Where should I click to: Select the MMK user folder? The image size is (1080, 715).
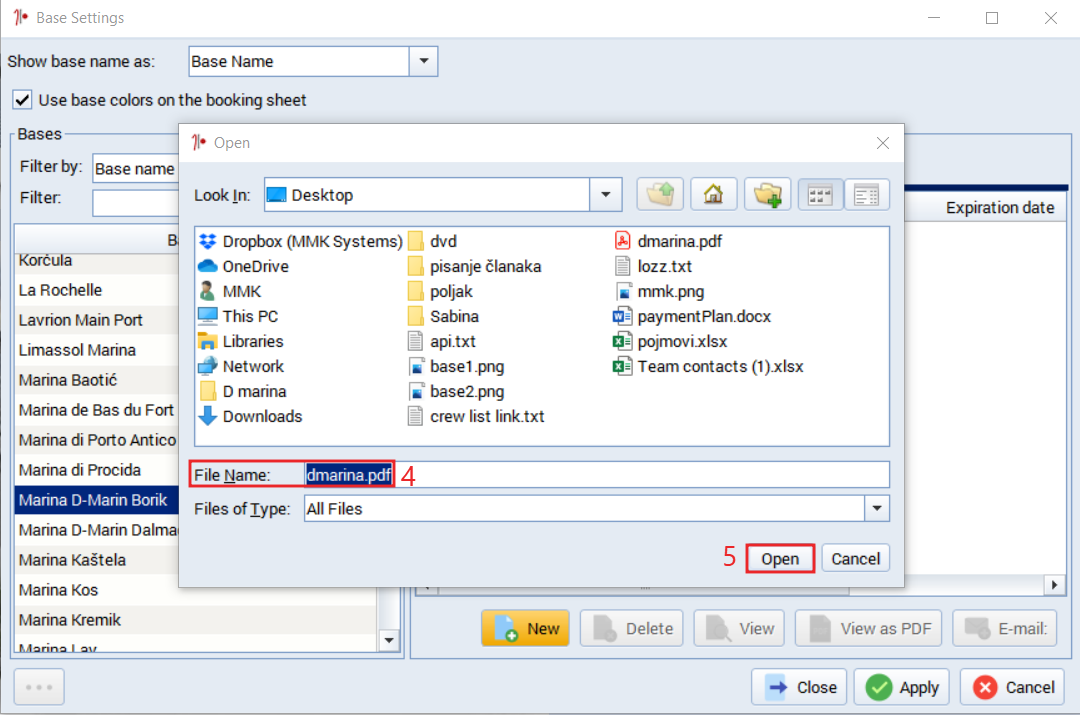pos(231,291)
